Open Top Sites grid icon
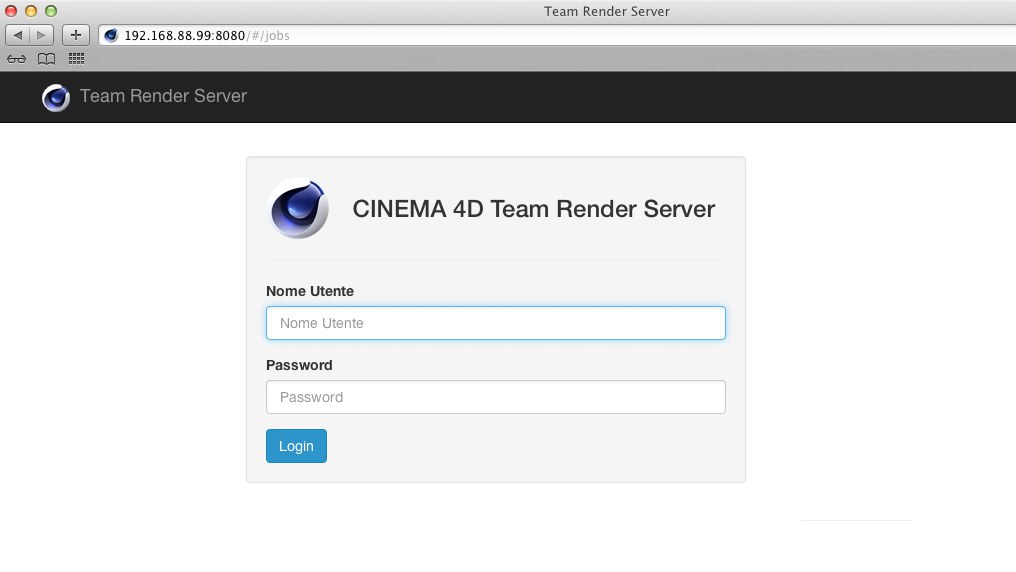The width and height of the screenshot is (1016, 572). [x=76, y=59]
